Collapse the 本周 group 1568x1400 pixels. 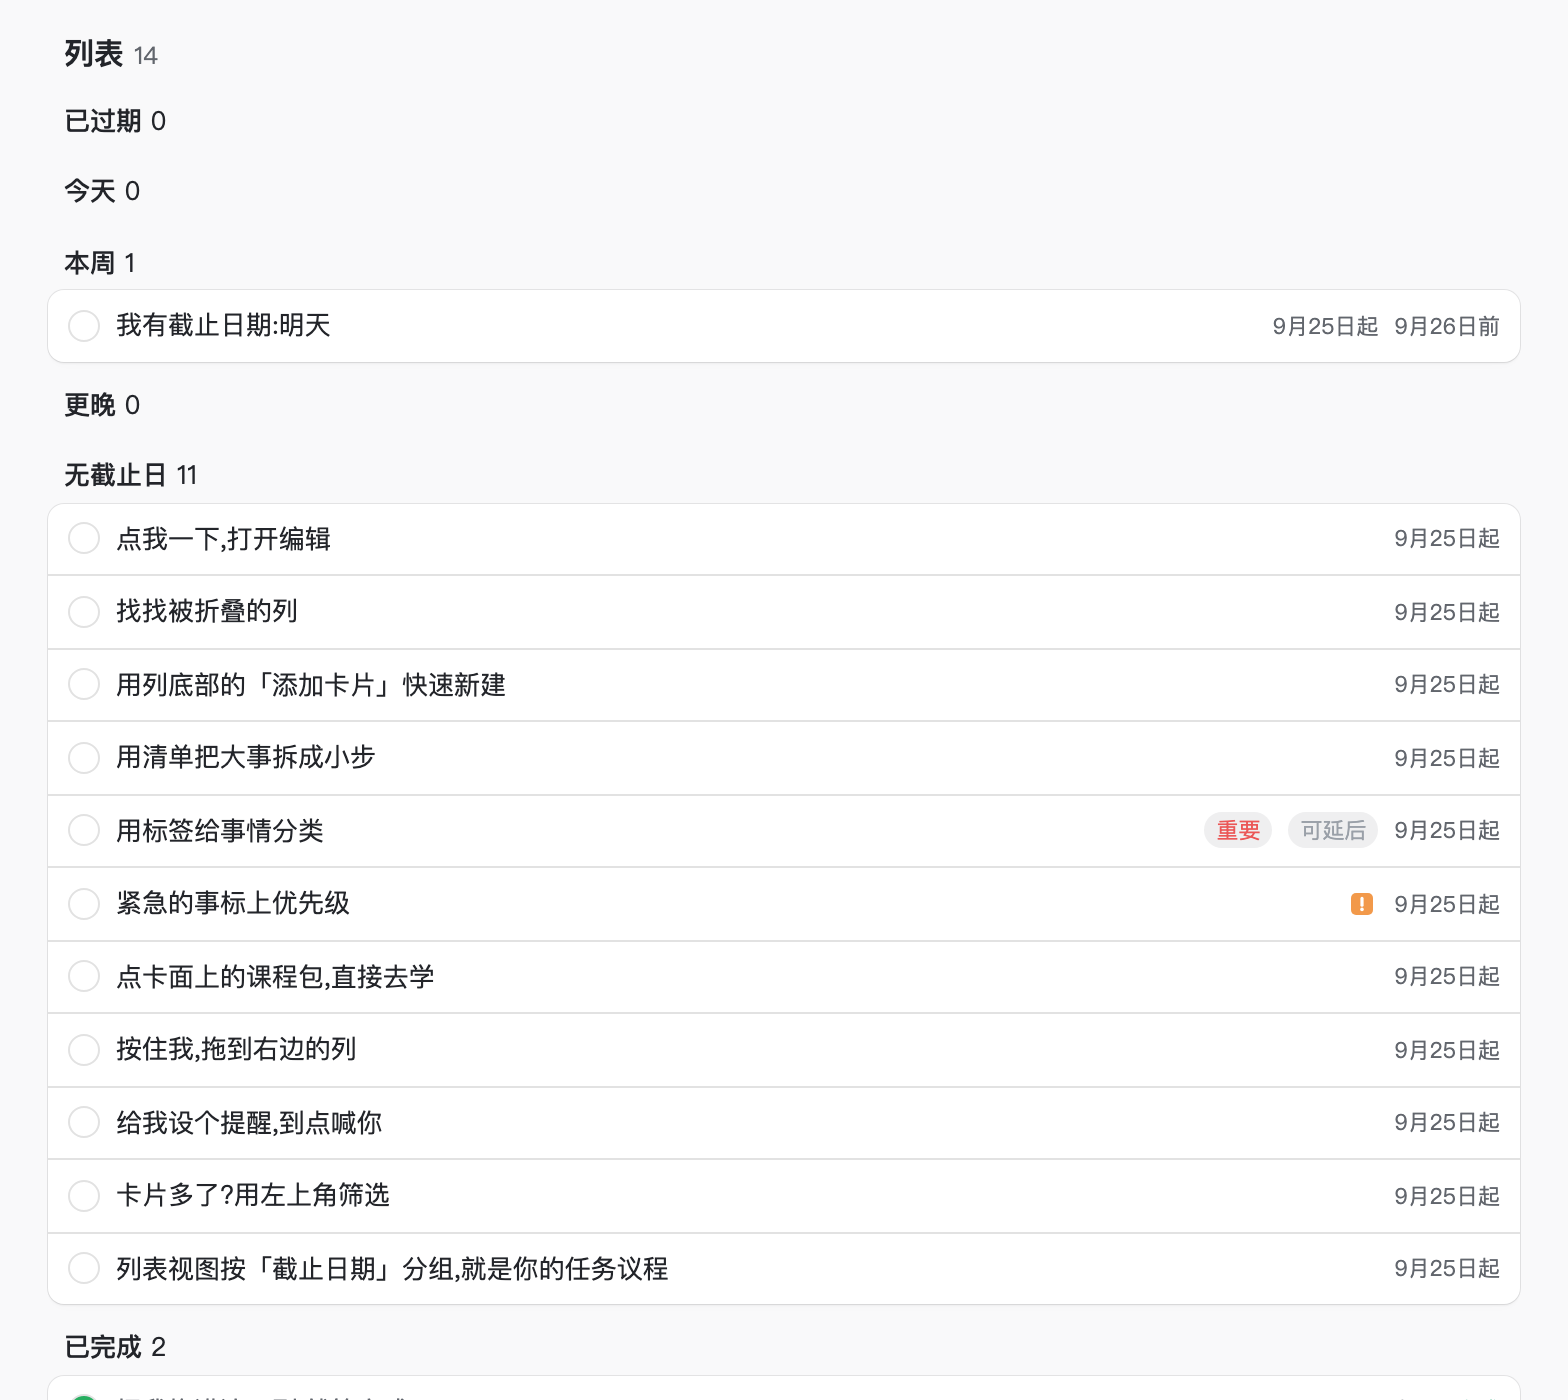point(100,263)
